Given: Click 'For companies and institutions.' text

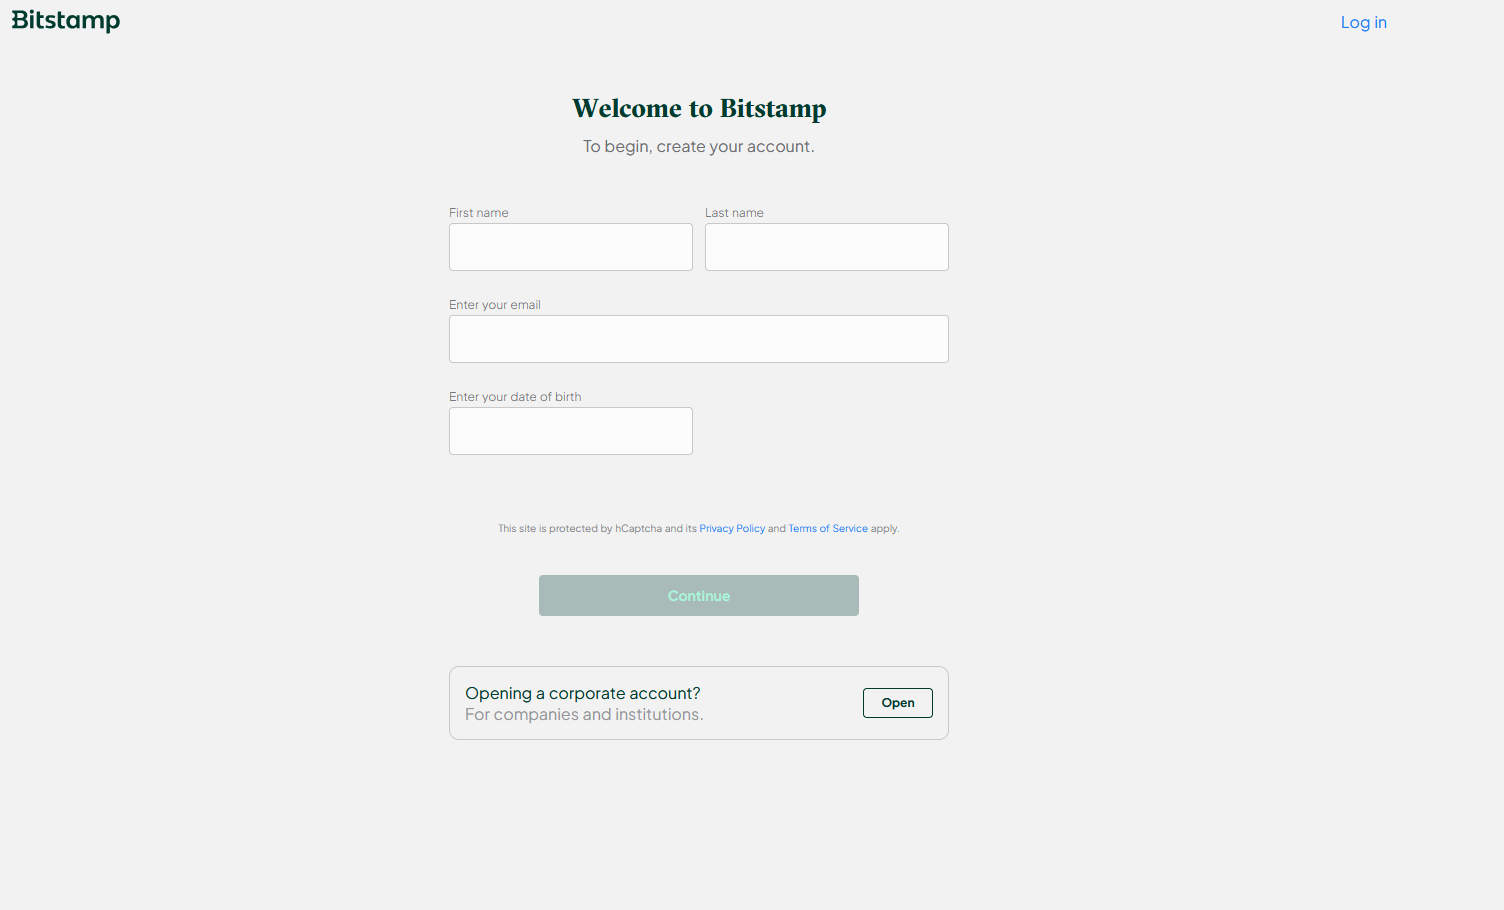Looking at the screenshot, I should [584, 715].
